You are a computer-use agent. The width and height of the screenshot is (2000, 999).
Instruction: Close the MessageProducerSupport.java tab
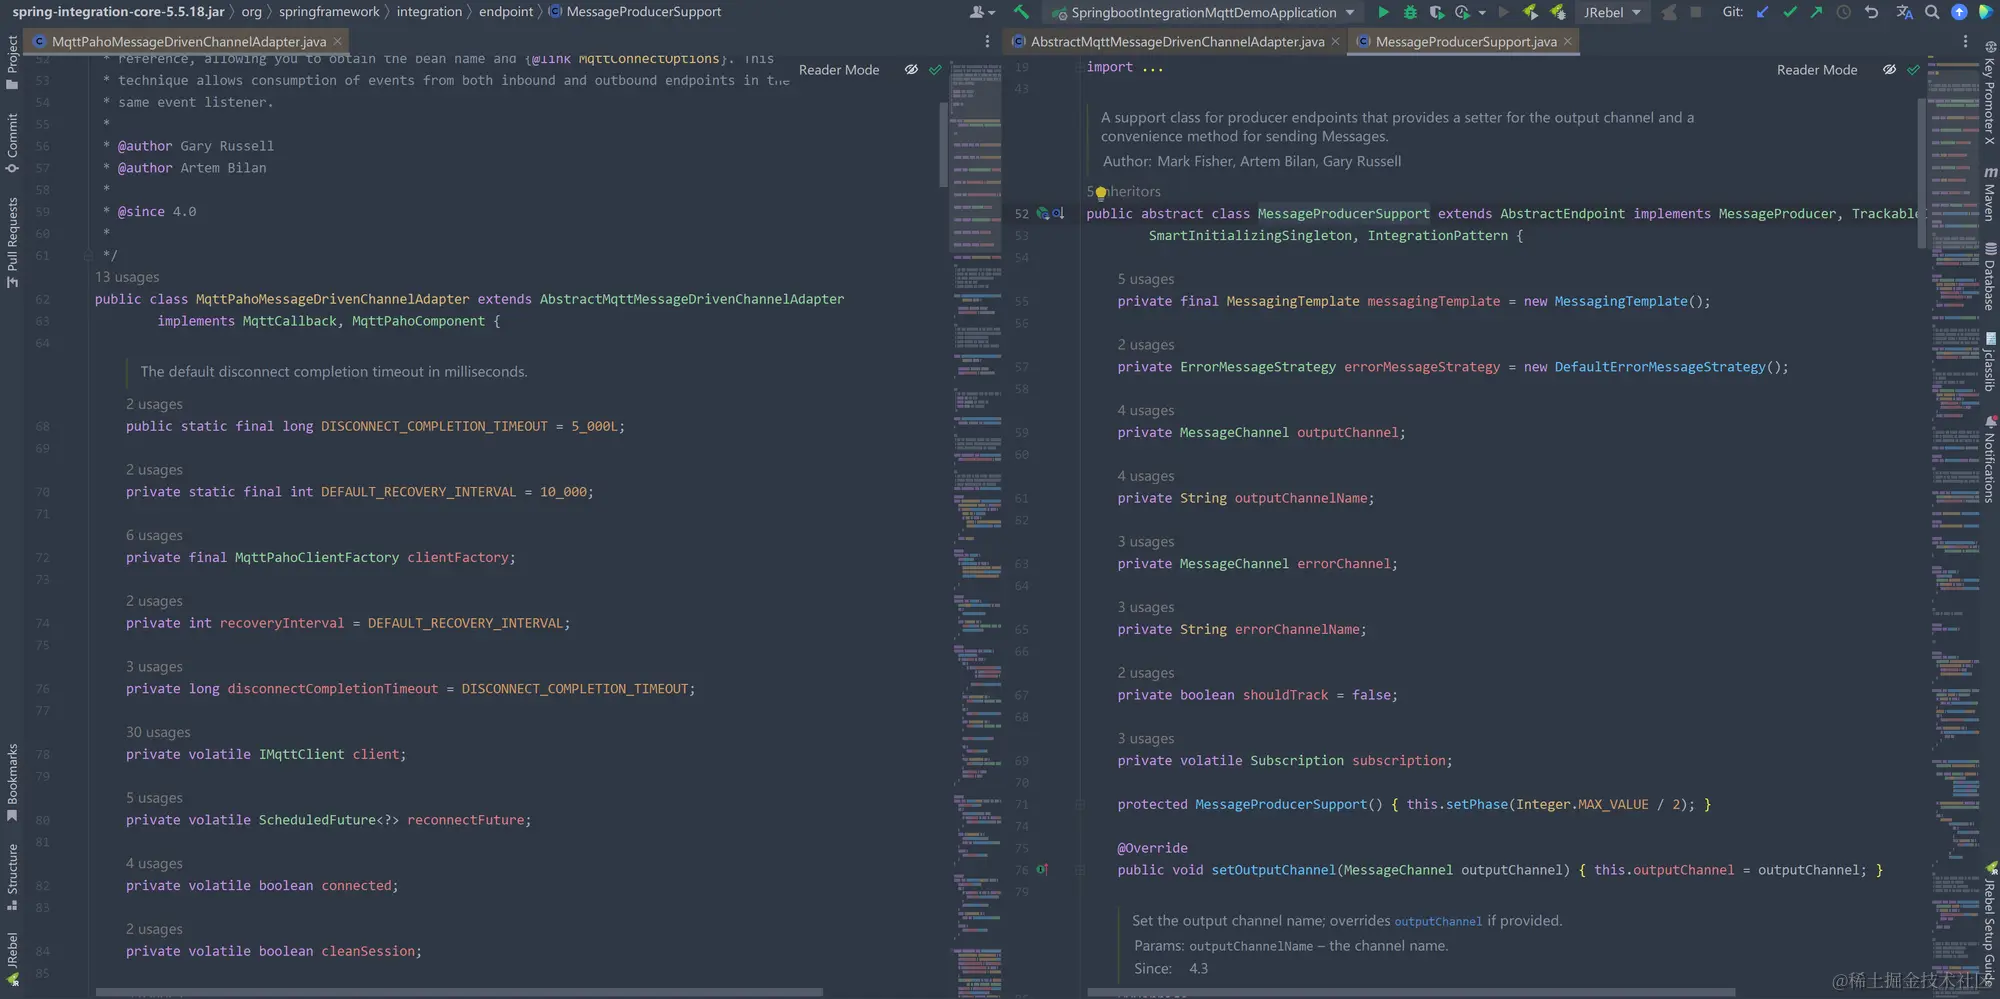1568,41
